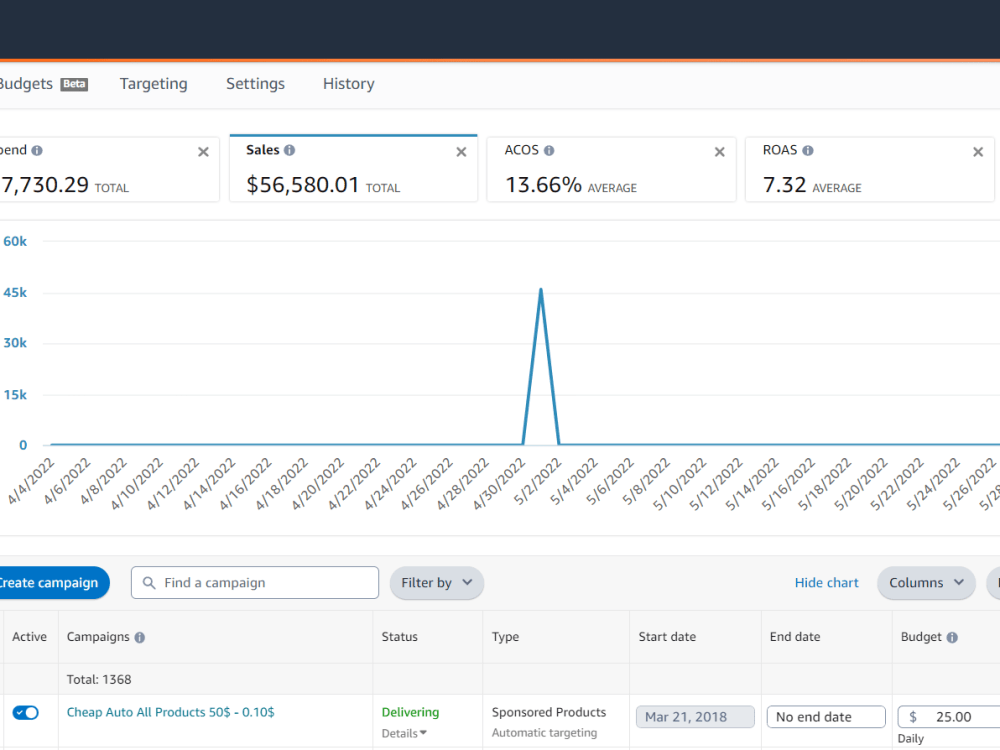
Task: Click the Campaigns column info icon
Action: coord(140,637)
